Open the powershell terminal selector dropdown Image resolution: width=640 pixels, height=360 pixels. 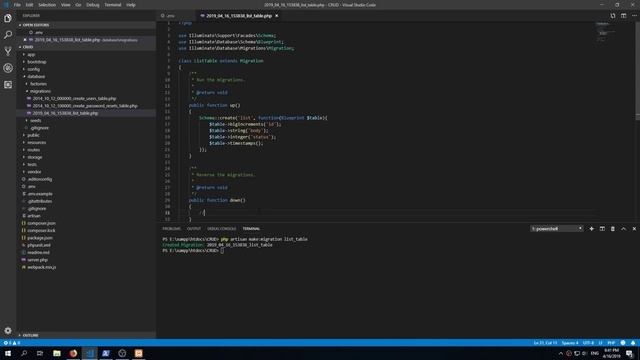tap(557, 229)
